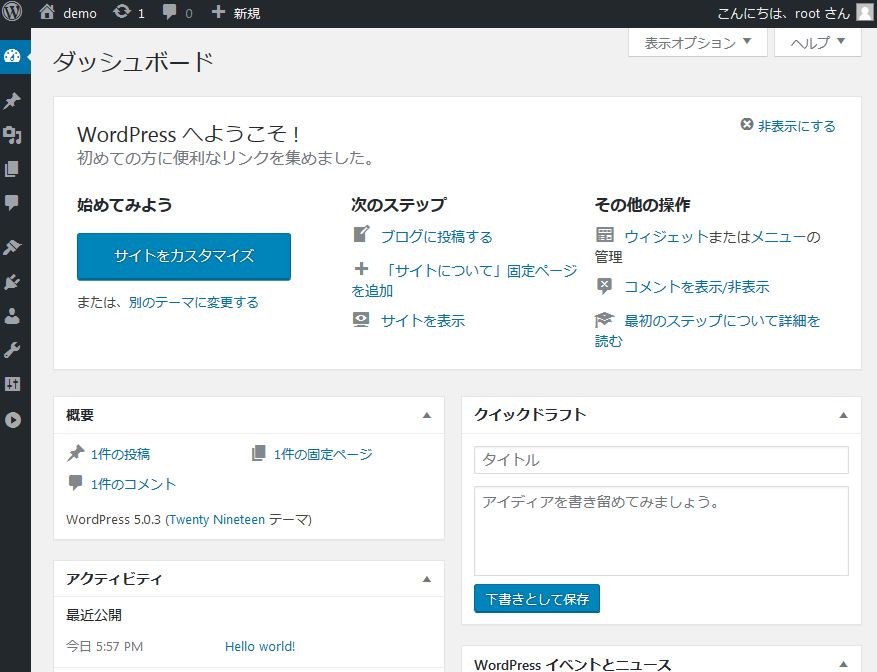Screen dimensions: 877x672
Task: Open Users person icon in sidebar
Action: 12,316
